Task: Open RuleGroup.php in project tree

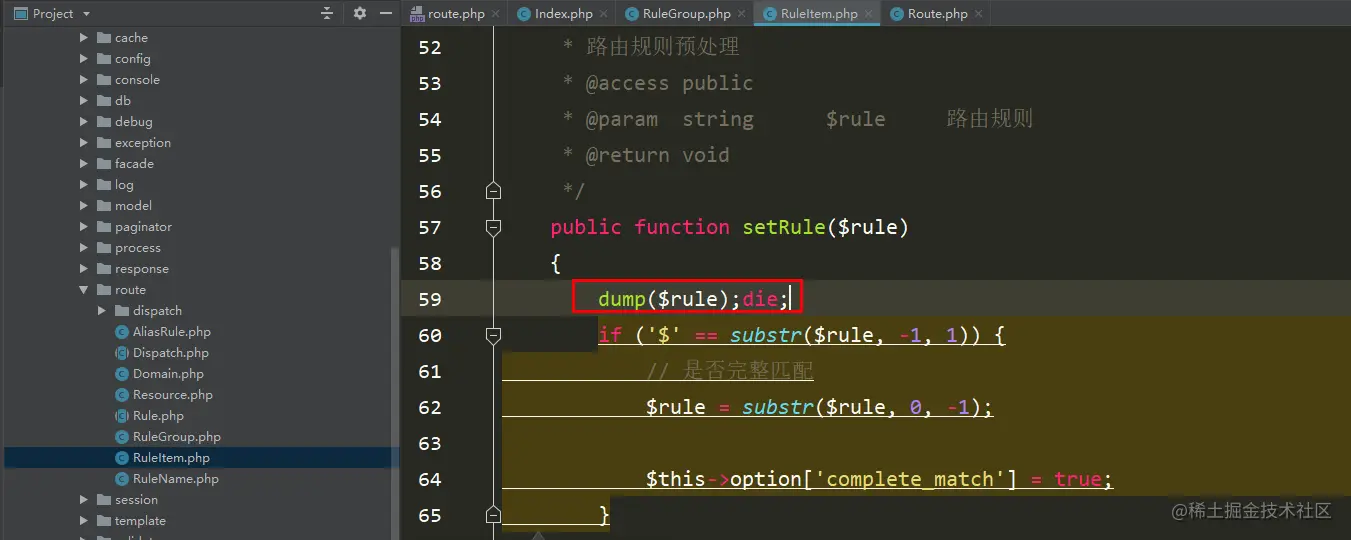Action: click(176, 437)
